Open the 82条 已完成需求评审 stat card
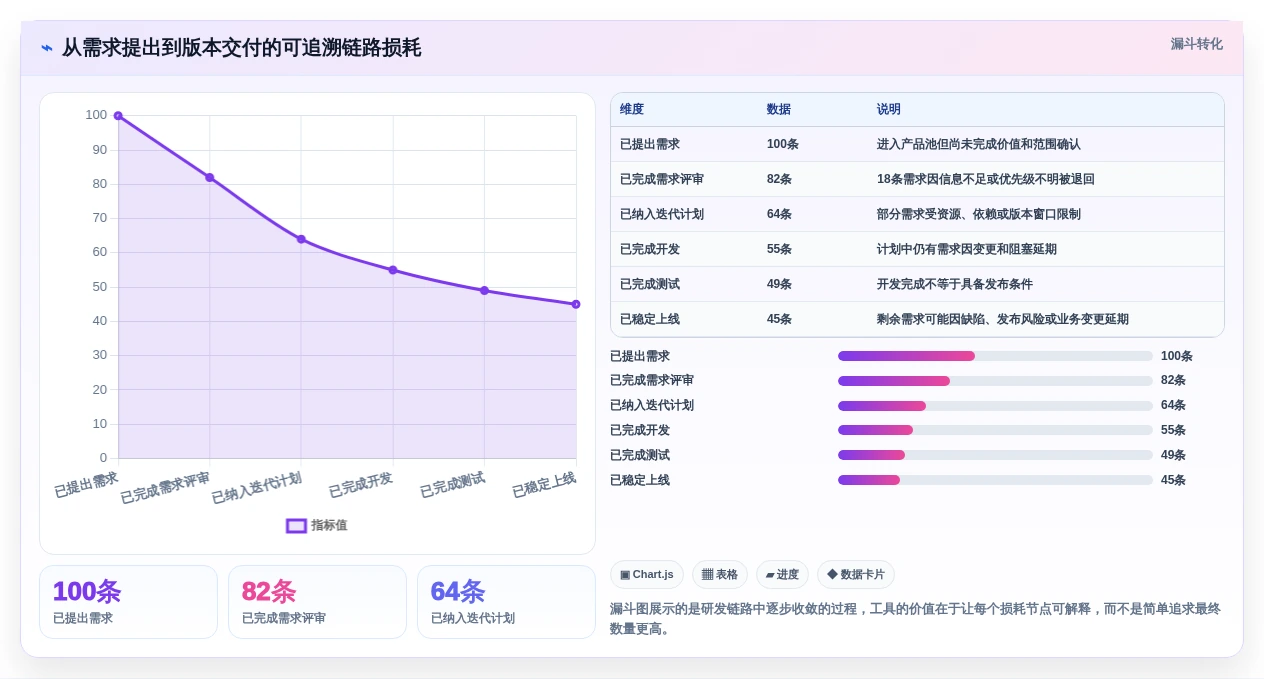 pos(317,602)
